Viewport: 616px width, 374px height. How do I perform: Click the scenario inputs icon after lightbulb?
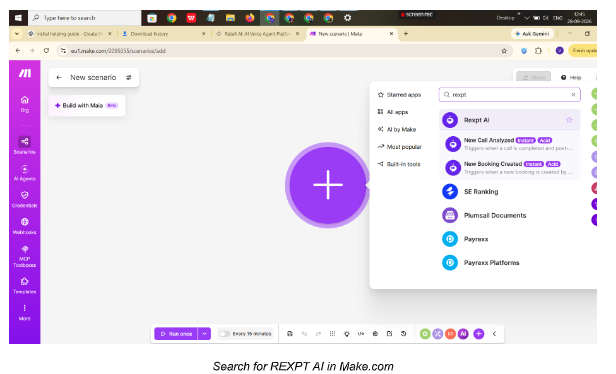pyautogui.click(x=361, y=334)
